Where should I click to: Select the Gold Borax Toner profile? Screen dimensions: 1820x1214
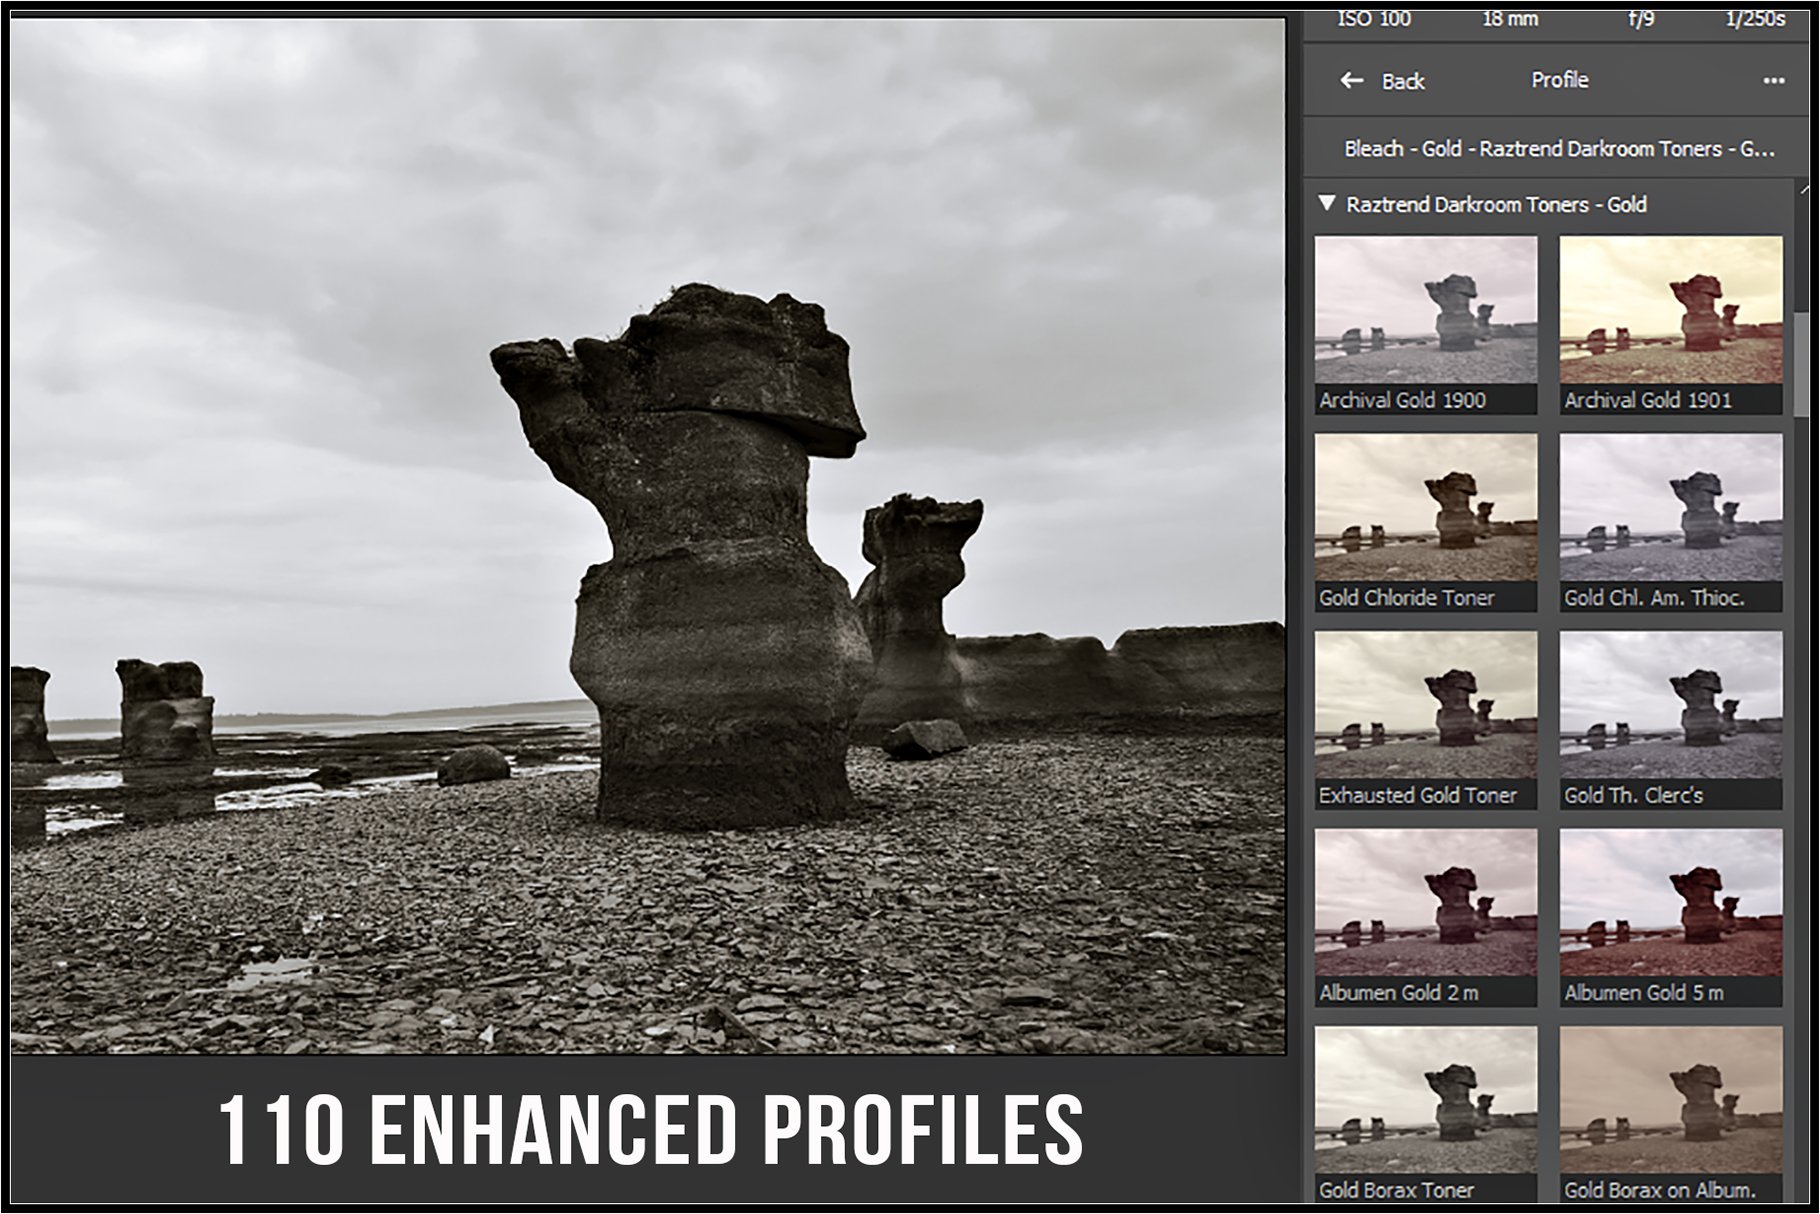pos(1426,1114)
